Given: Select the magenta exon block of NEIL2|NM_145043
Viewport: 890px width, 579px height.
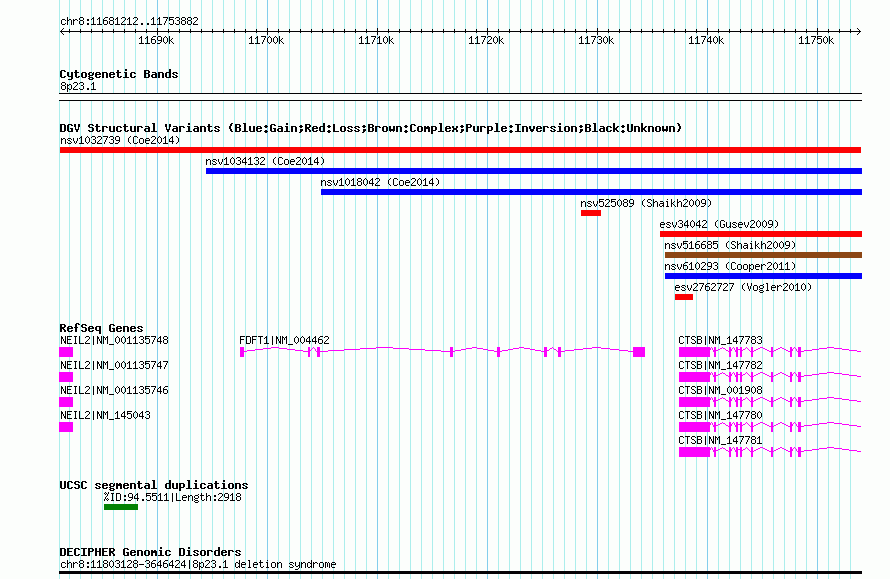Looking at the screenshot, I should point(66,427).
